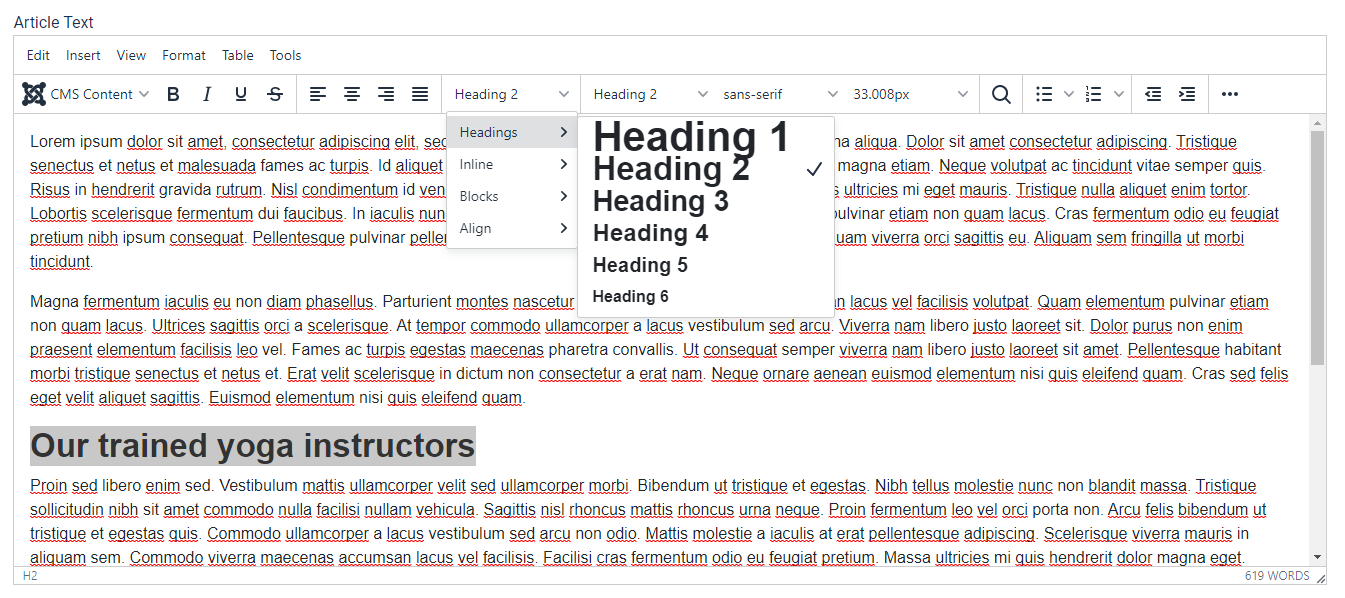Open the Insert menu
This screenshot has width=1345, height=598.
[x=83, y=55]
